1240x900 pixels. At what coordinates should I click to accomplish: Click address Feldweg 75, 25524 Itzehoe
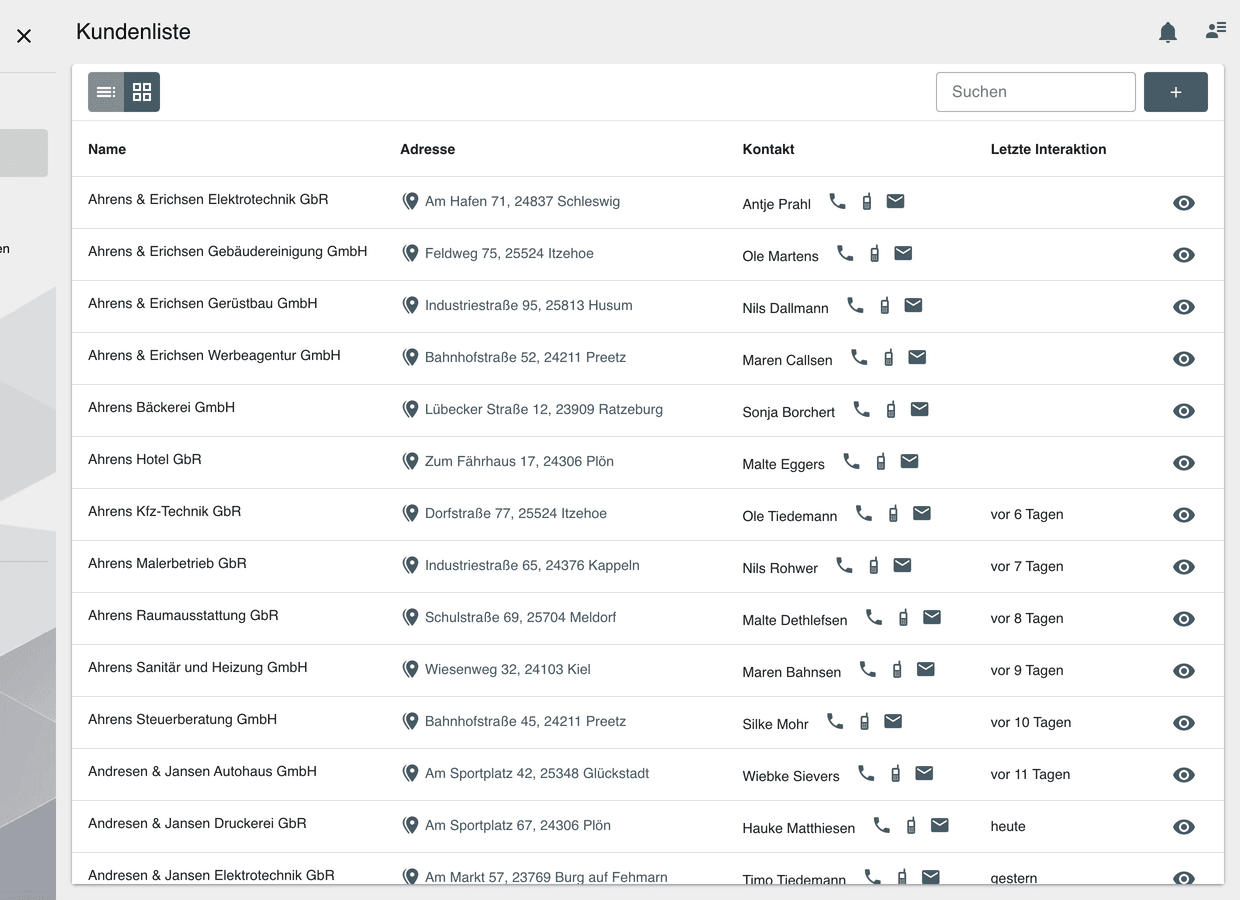click(509, 253)
